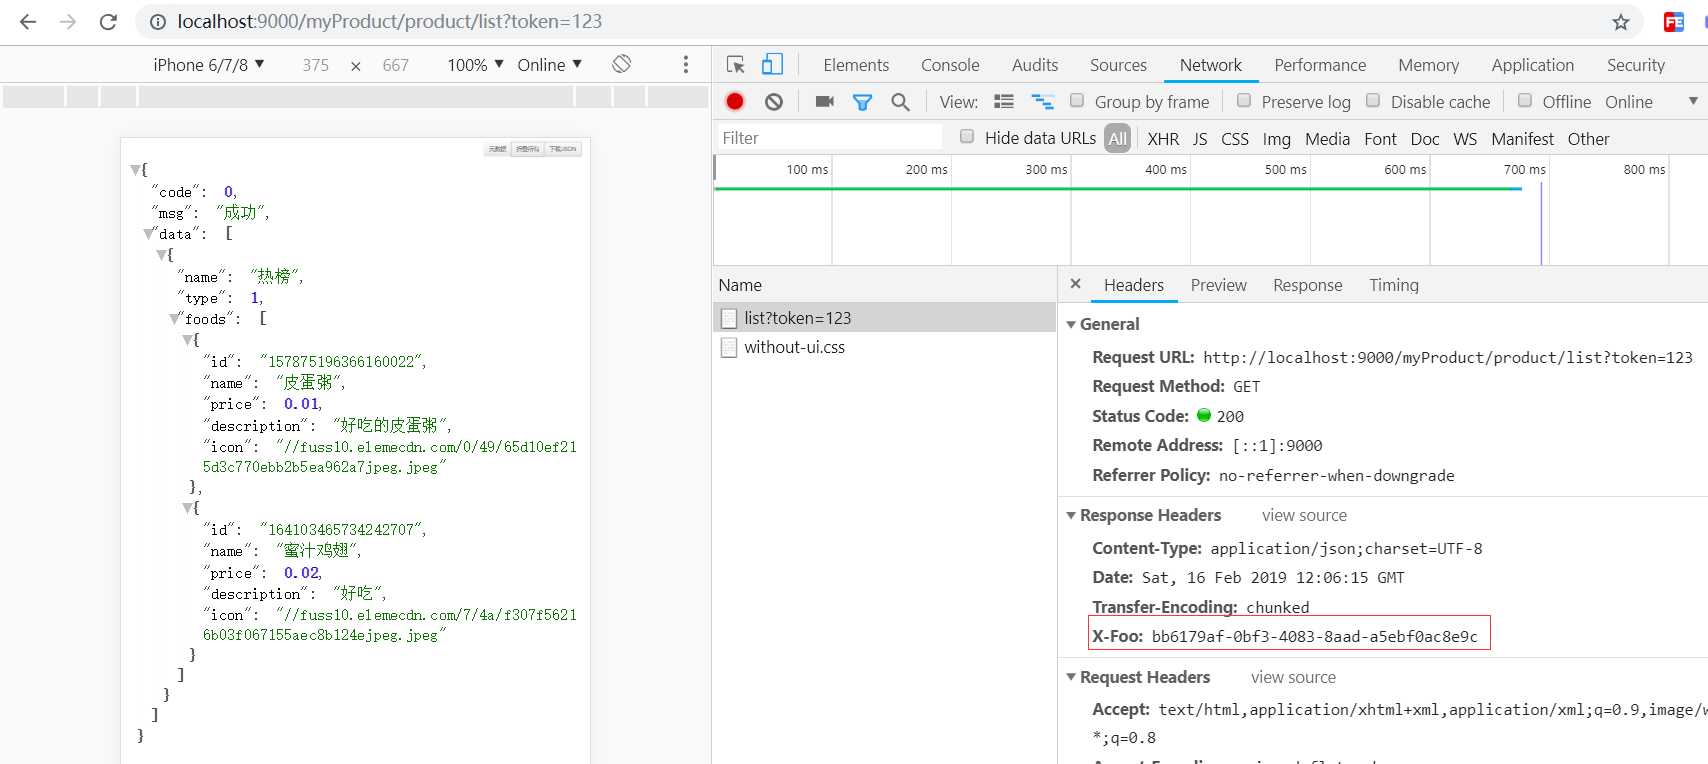This screenshot has width=1708, height=764.
Task: Go back with the browser back arrow
Action: coord(28,21)
